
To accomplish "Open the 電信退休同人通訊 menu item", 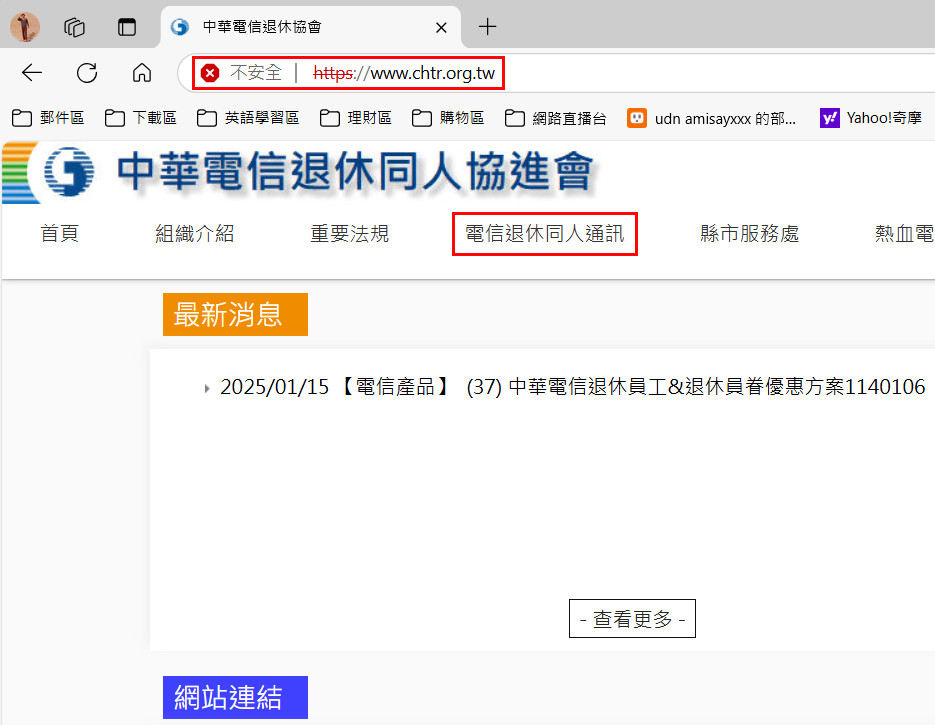I will click(545, 234).
